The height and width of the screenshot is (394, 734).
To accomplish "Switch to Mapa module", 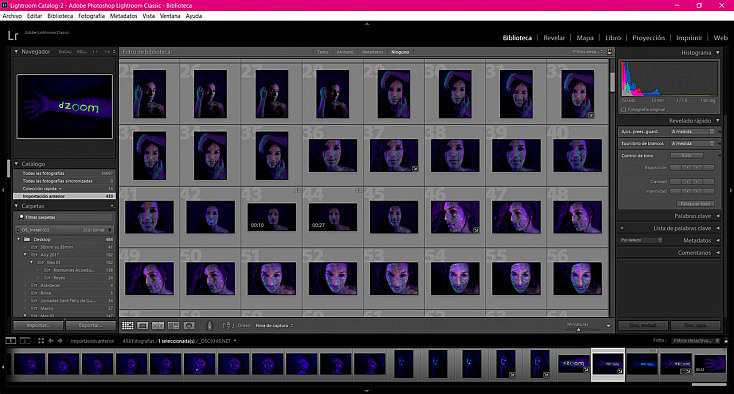I will (x=585, y=38).
